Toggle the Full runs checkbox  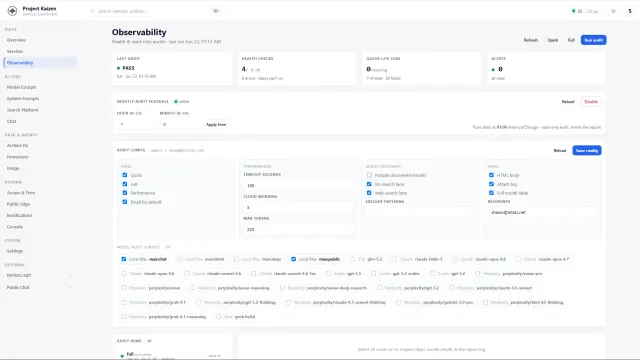[125, 184]
